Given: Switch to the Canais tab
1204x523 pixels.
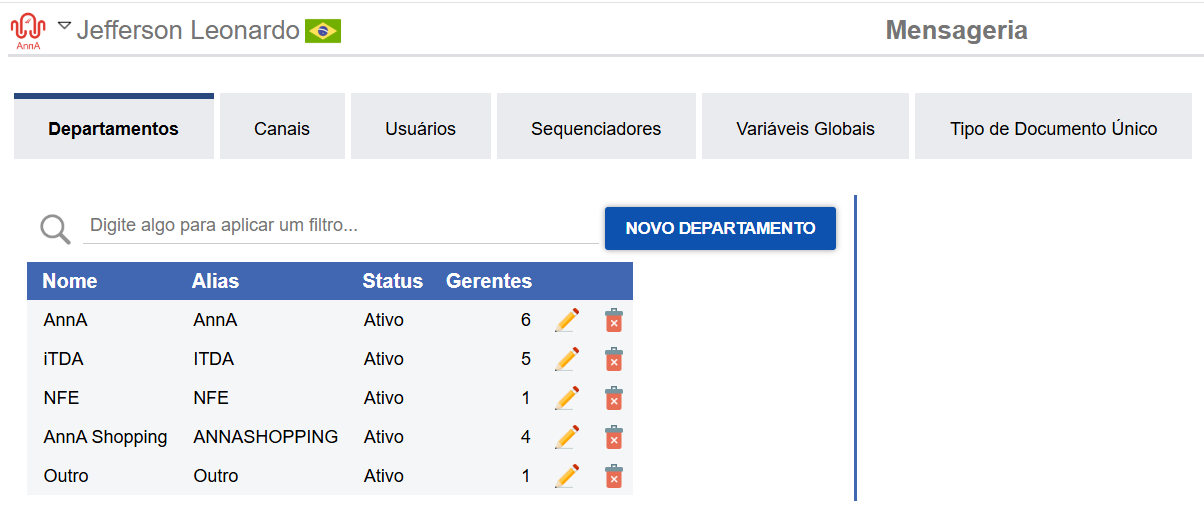Looking at the screenshot, I should [x=282, y=129].
